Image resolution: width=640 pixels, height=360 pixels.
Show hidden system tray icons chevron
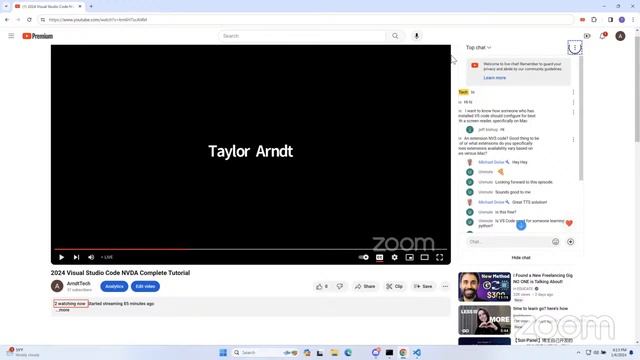[578, 353]
